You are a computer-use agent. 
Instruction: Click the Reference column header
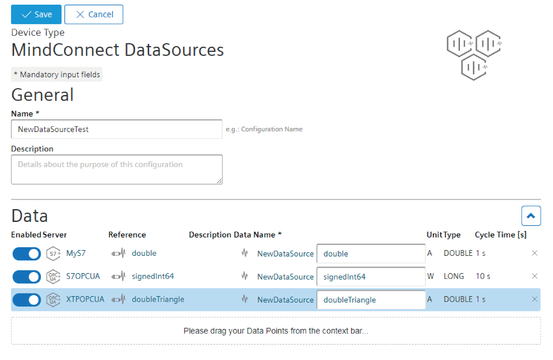coord(127,235)
